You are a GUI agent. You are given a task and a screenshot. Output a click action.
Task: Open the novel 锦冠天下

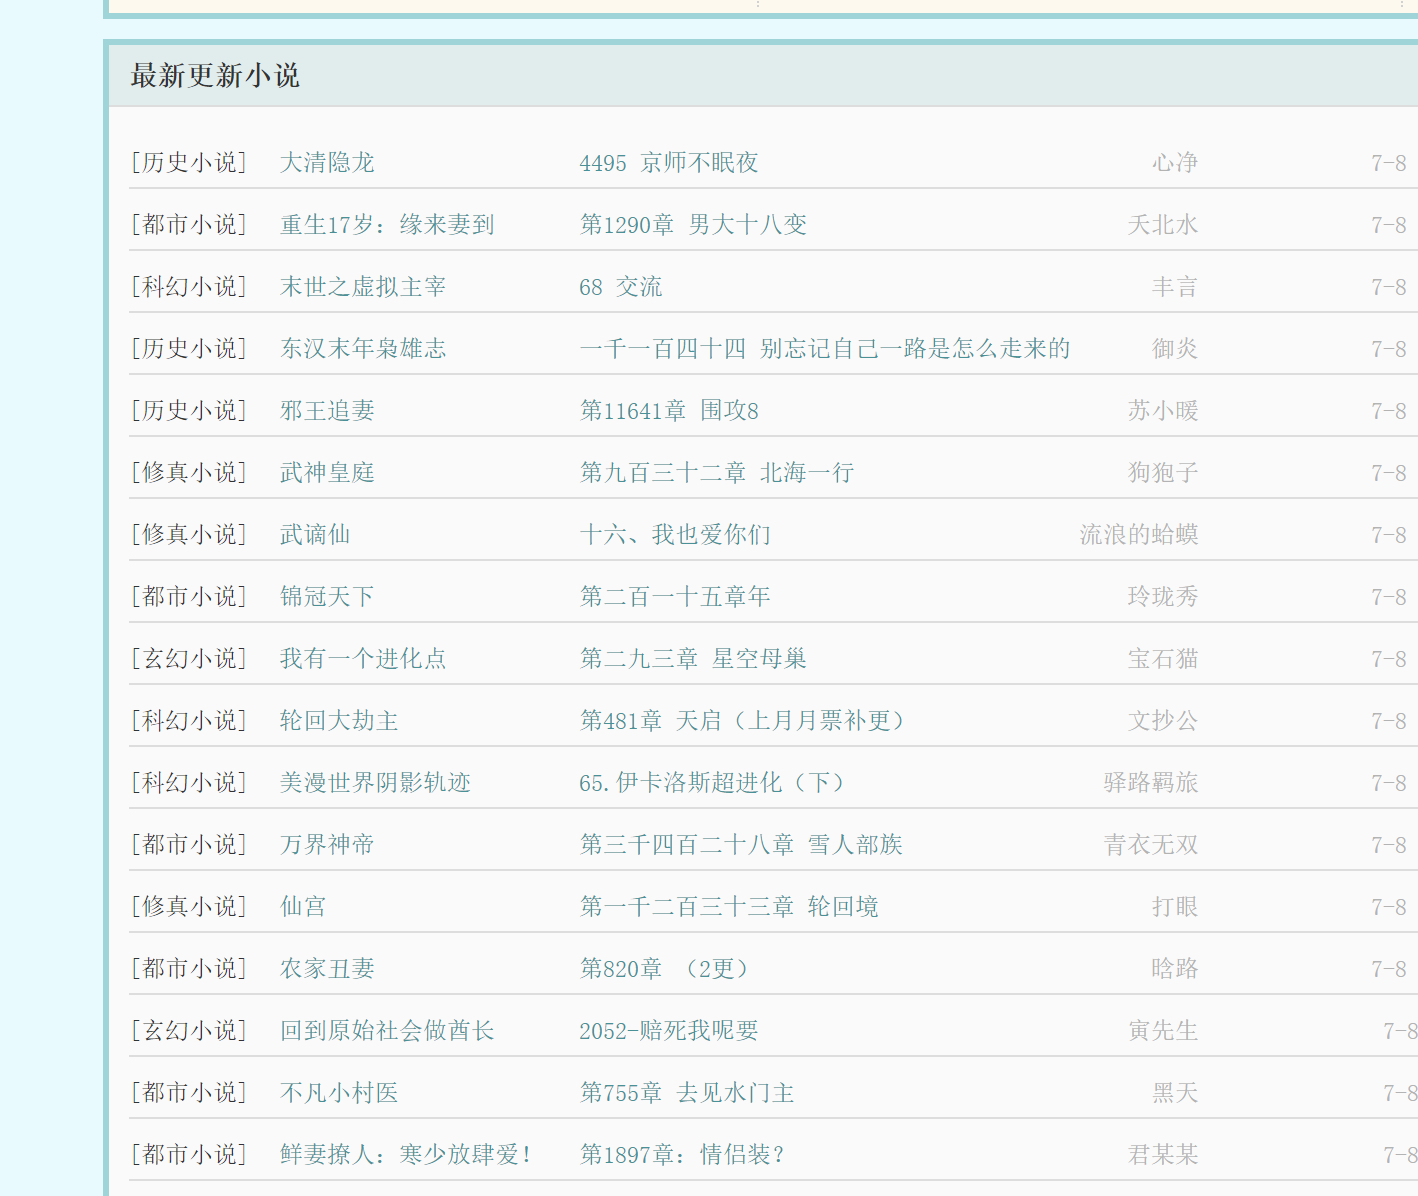[x=327, y=597]
